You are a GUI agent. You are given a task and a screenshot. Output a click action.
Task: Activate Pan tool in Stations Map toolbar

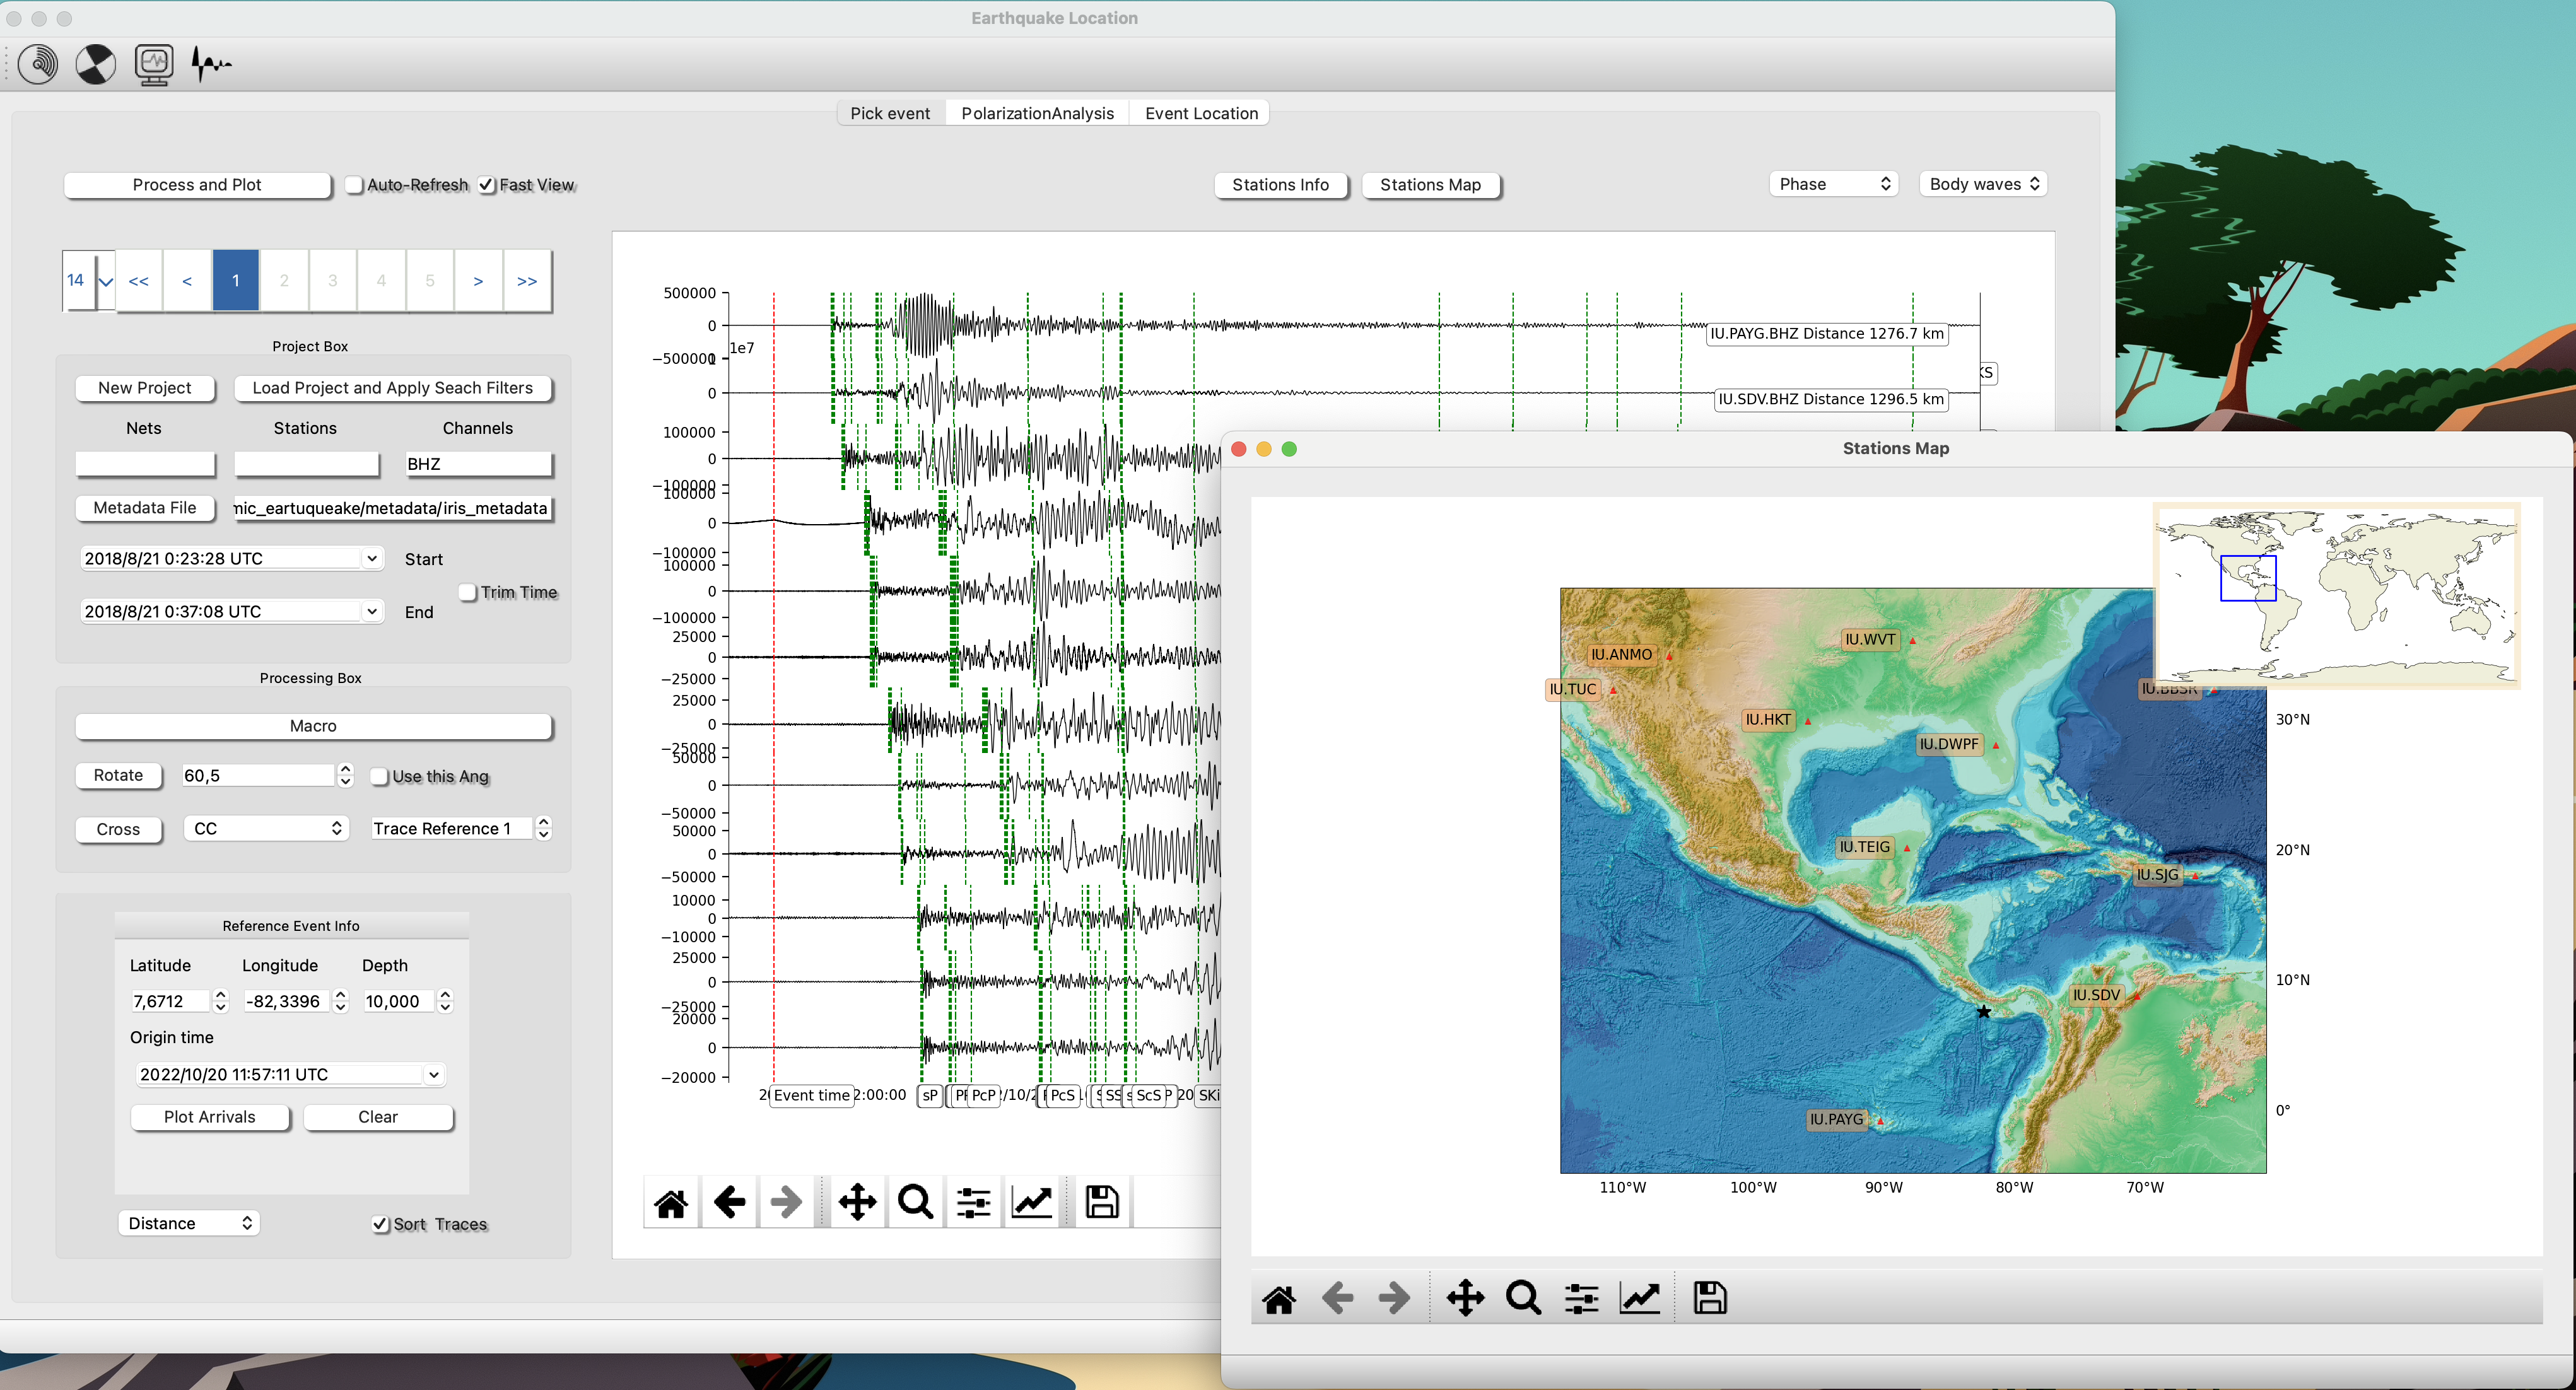click(1465, 1299)
